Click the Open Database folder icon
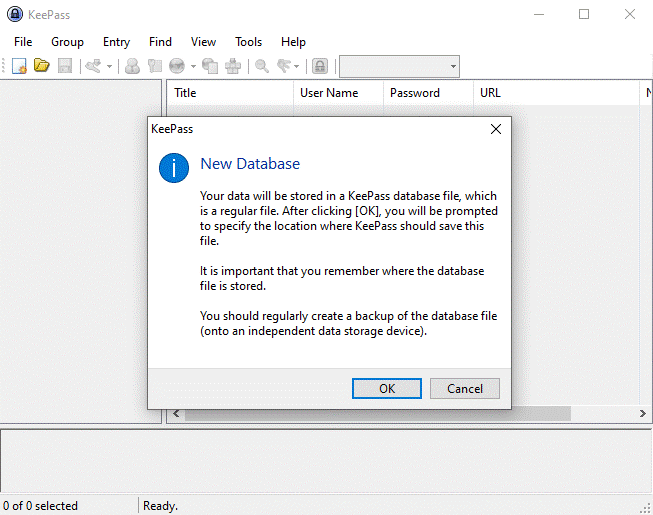The image size is (653, 515). [x=42, y=66]
